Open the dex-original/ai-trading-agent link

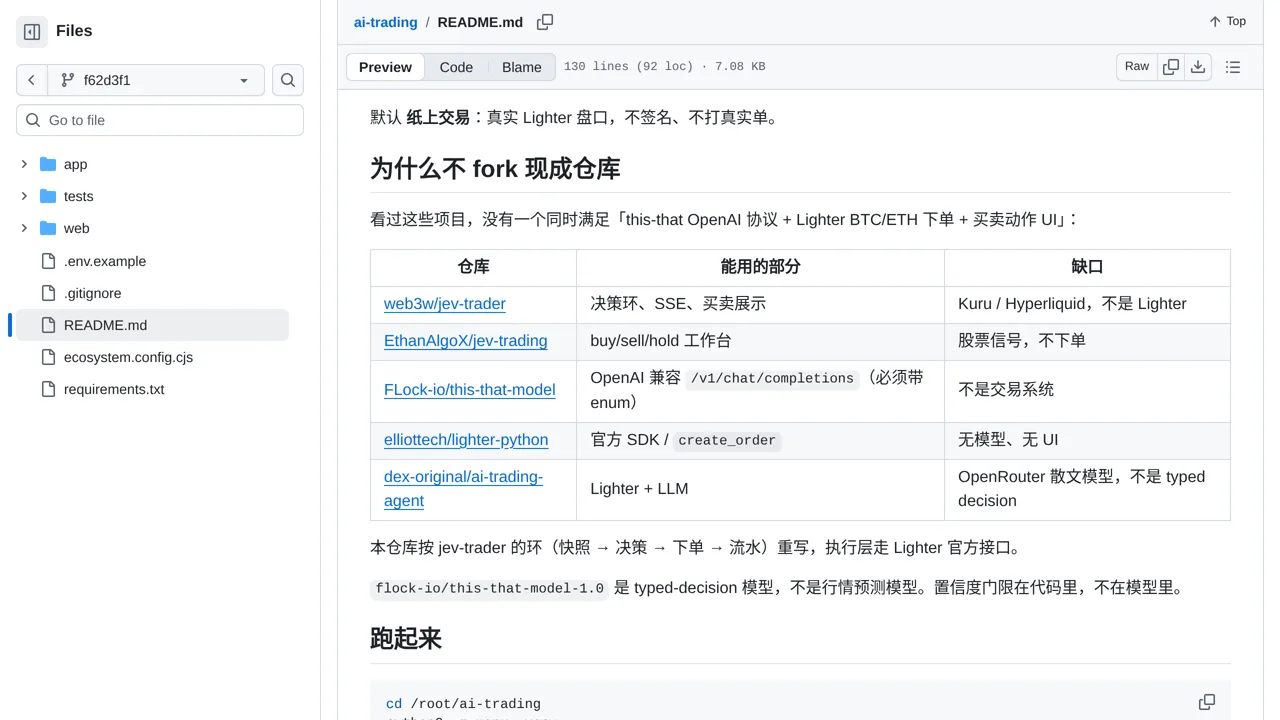point(463,489)
